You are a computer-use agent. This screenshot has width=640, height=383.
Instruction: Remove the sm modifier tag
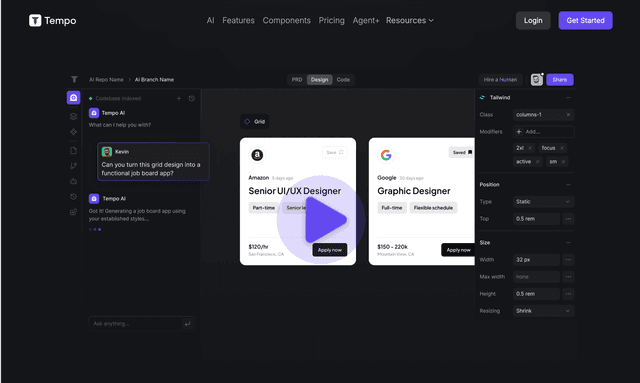[563, 162]
